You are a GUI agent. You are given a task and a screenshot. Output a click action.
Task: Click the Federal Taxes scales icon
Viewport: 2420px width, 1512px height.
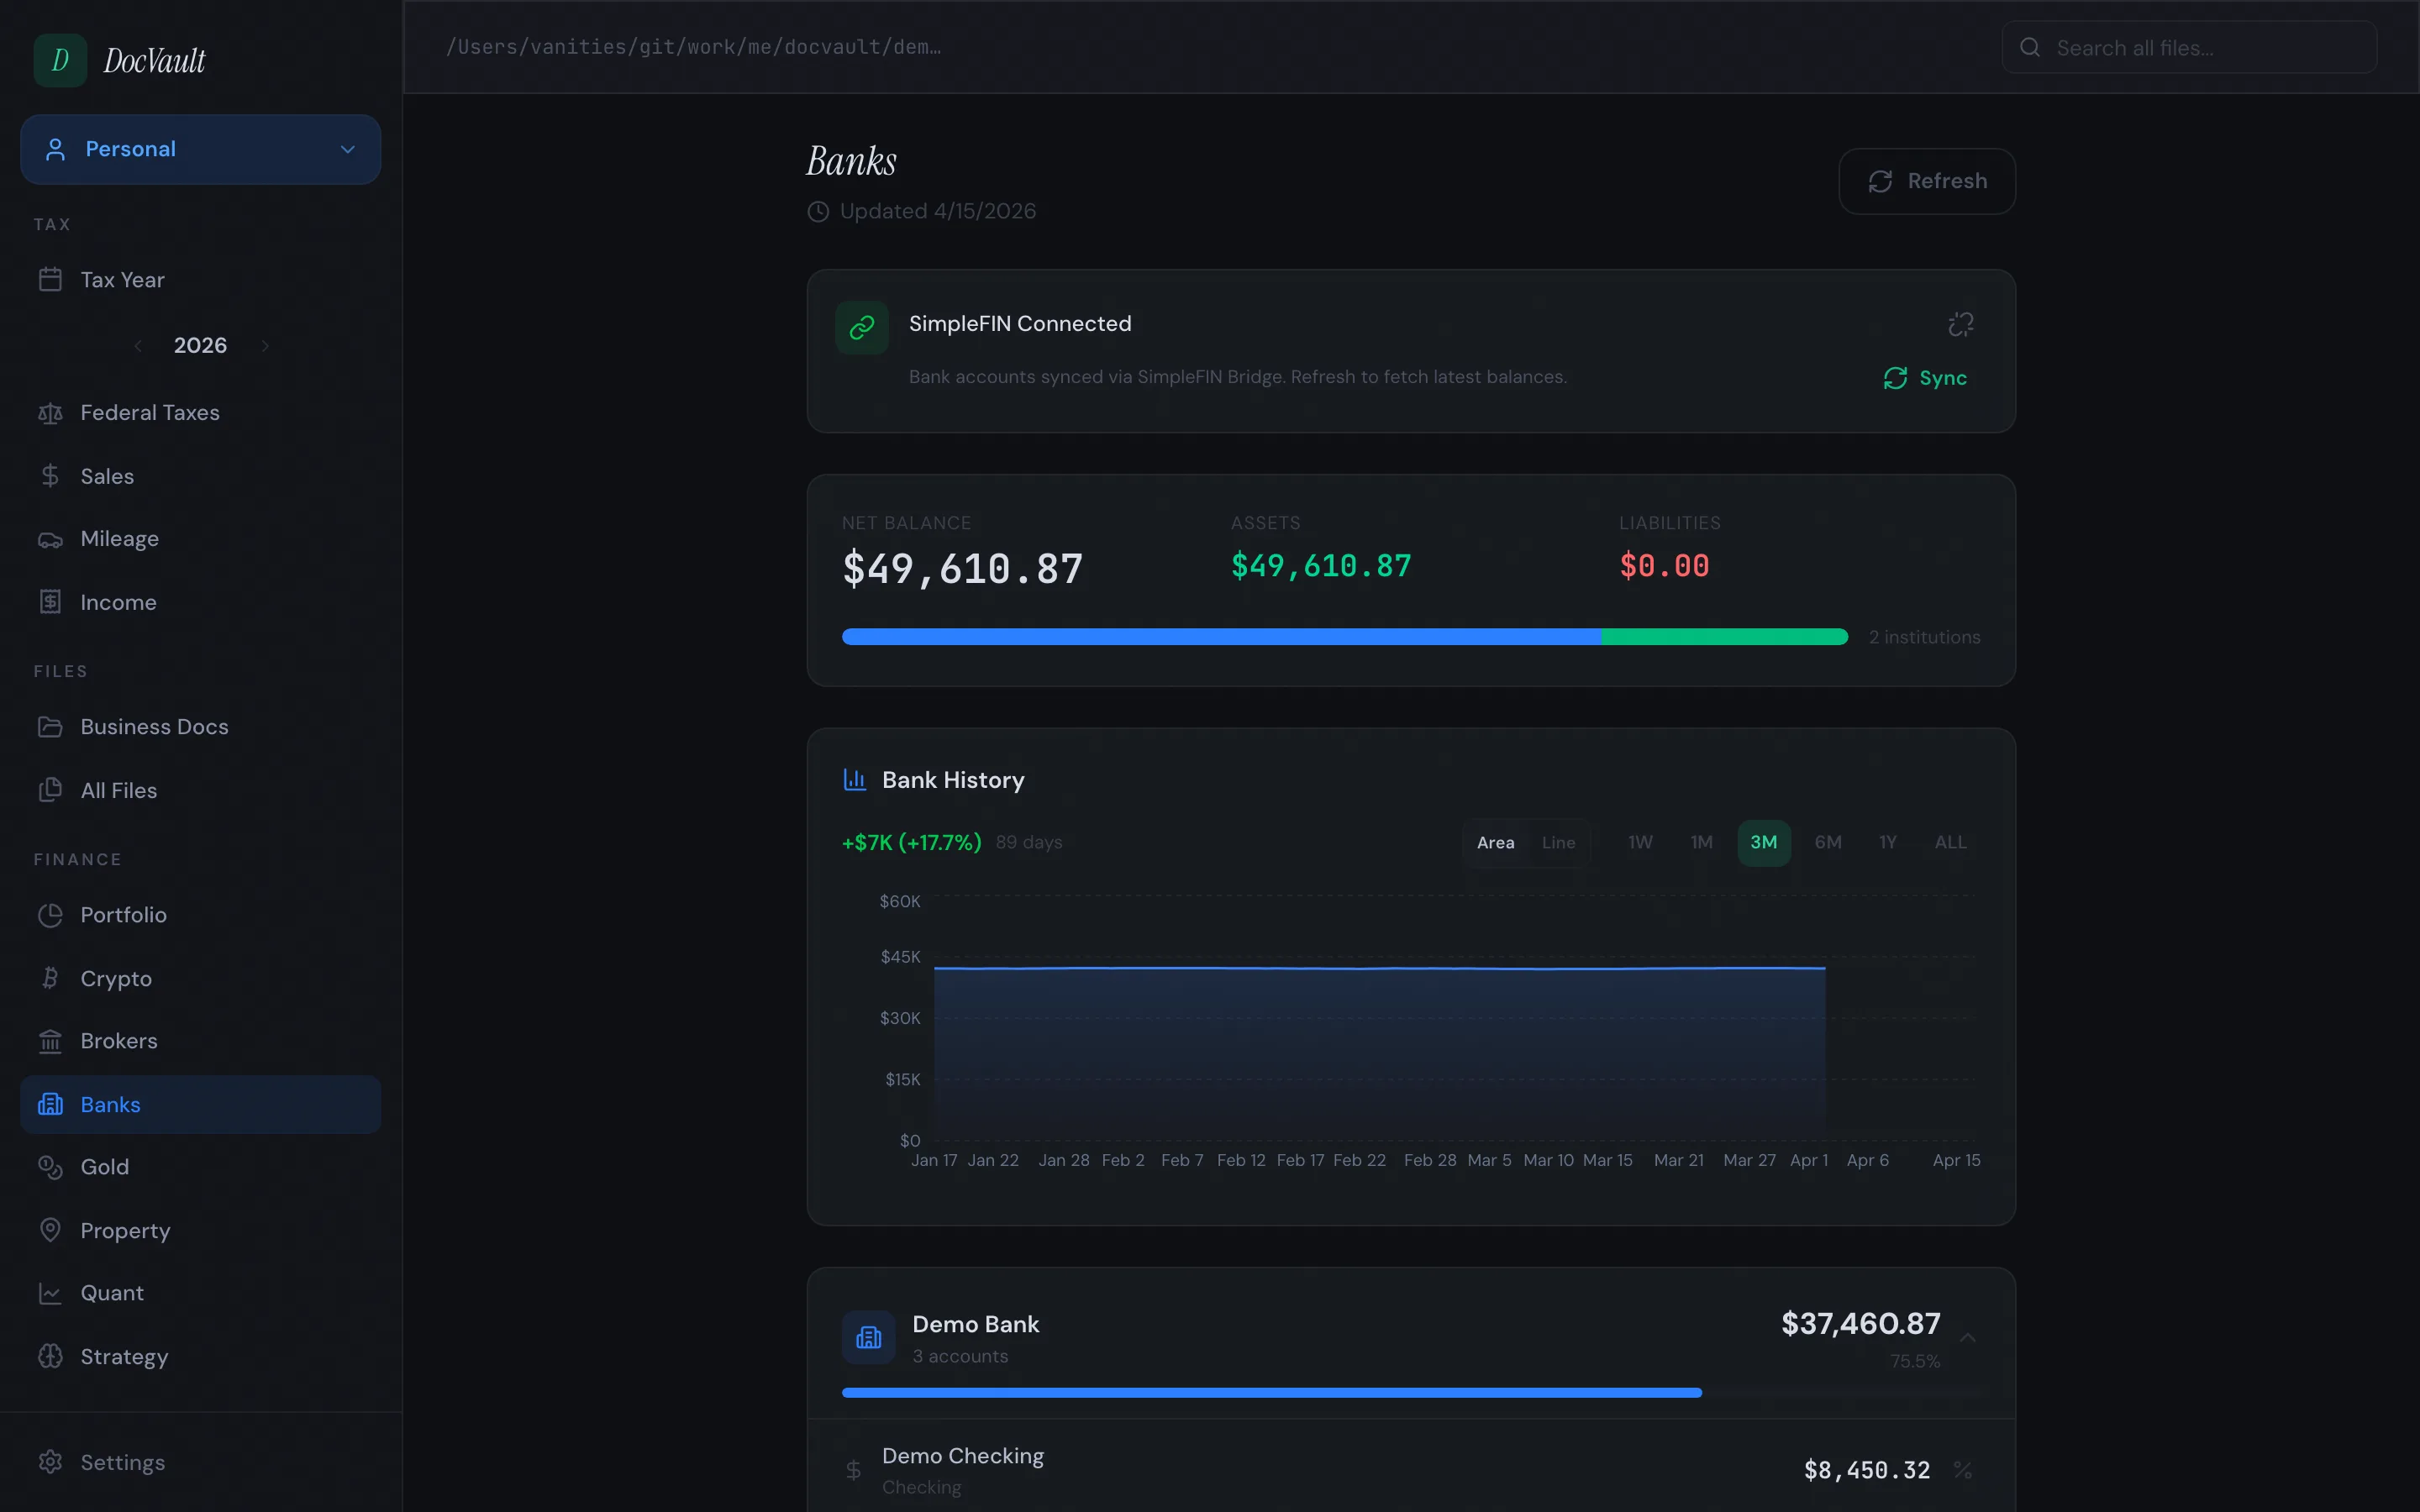click(x=50, y=413)
